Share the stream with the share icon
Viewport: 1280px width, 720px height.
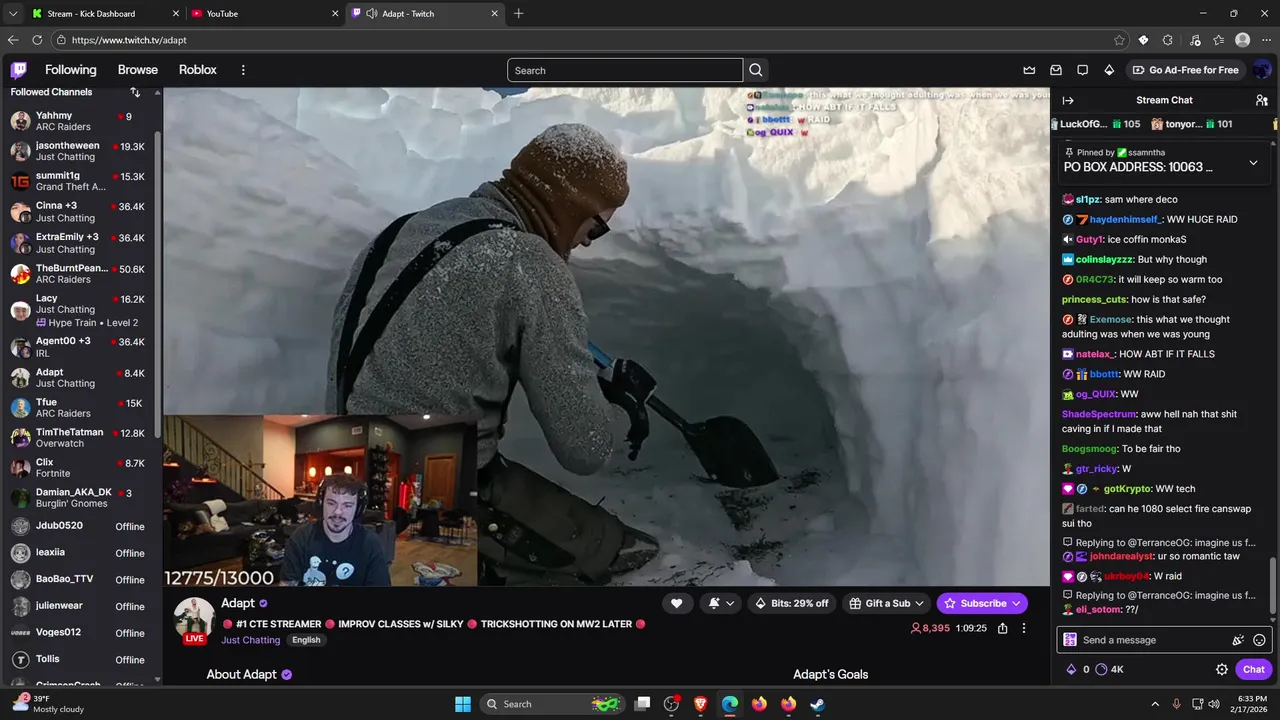point(1002,628)
